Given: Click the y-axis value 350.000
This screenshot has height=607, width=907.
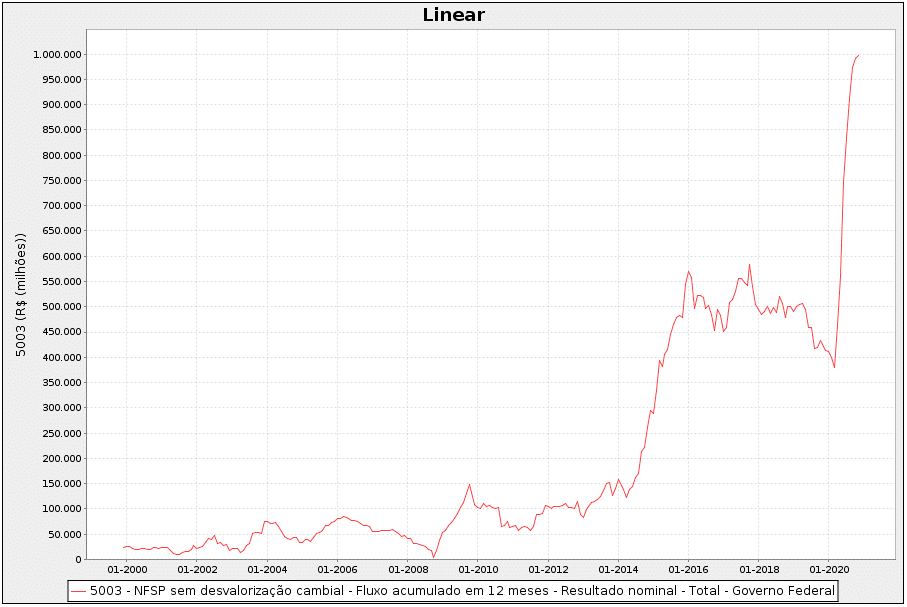Looking at the screenshot, I should (x=61, y=382).
